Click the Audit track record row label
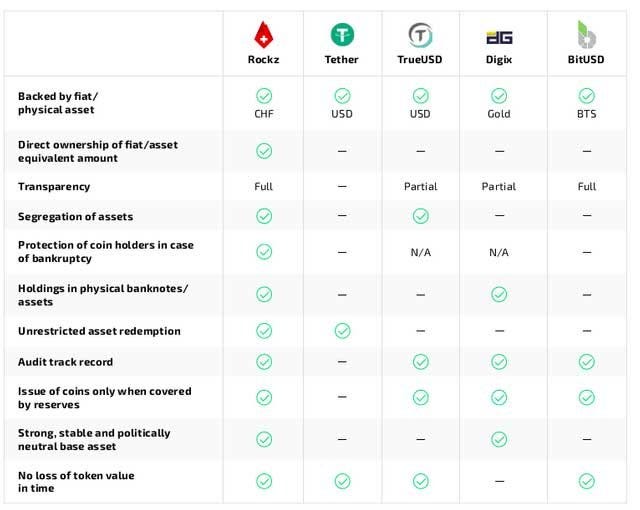Image resolution: width=640 pixels, height=510 pixels. [x=65, y=362]
